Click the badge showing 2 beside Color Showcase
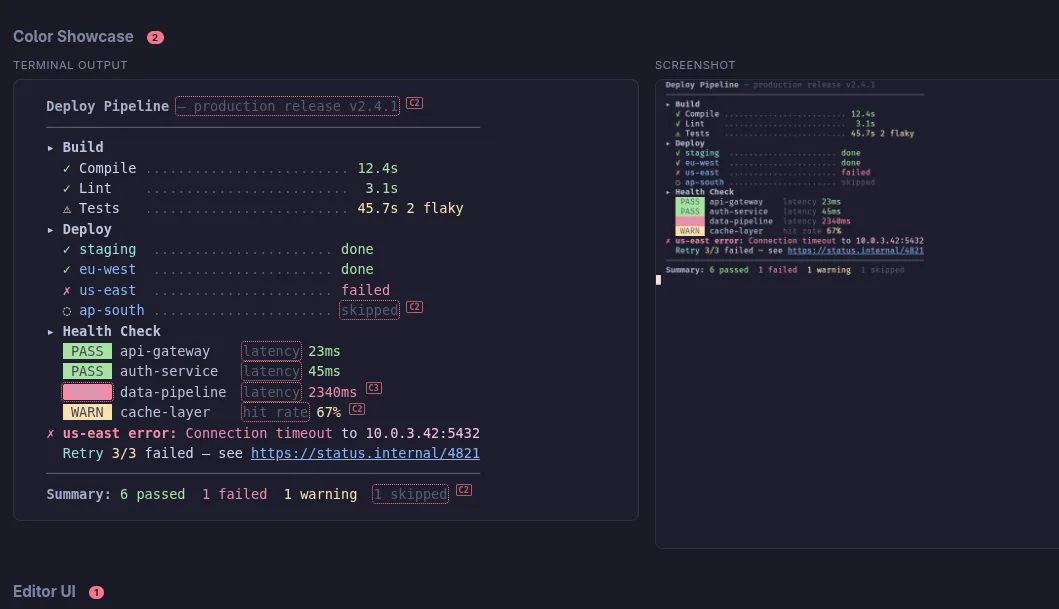Image resolution: width=1059 pixels, height=609 pixels. tap(155, 36)
